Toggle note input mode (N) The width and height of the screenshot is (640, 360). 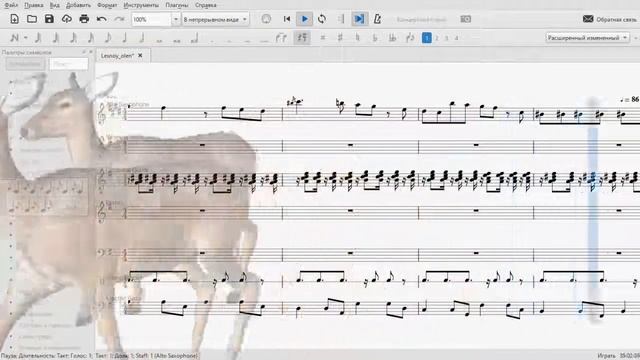coord(14,38)
